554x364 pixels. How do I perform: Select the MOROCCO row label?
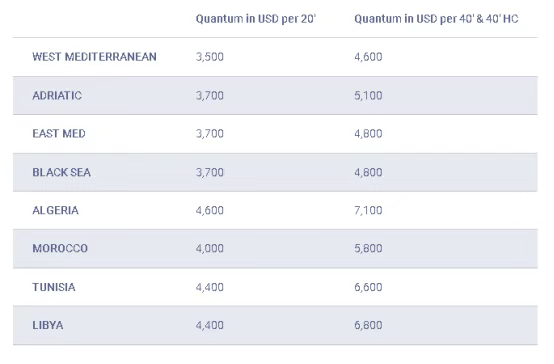click(x=60, y=248)
